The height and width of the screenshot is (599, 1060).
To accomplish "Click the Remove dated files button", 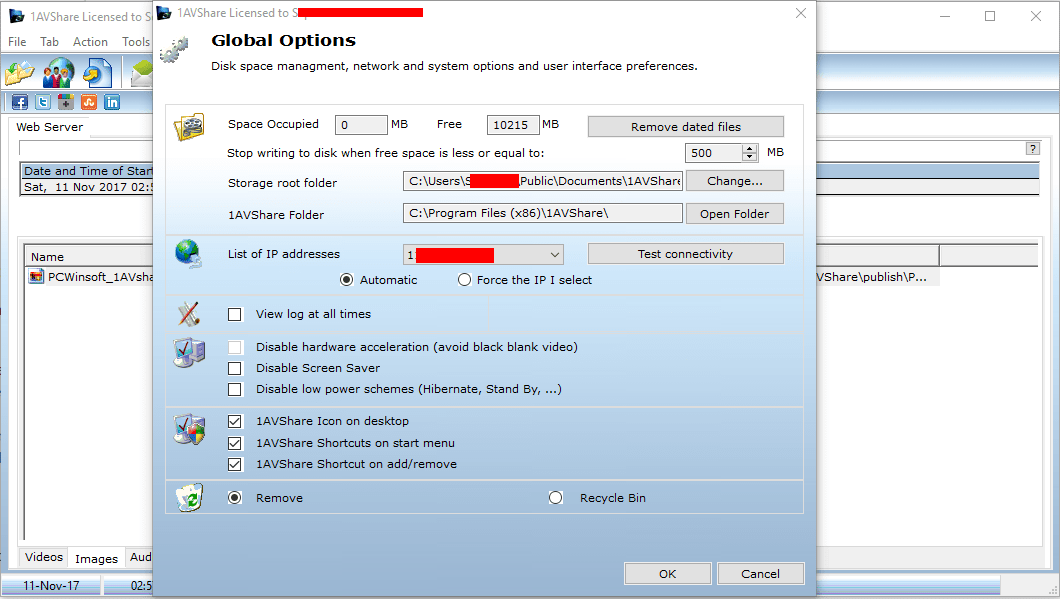I will (685, 127).
